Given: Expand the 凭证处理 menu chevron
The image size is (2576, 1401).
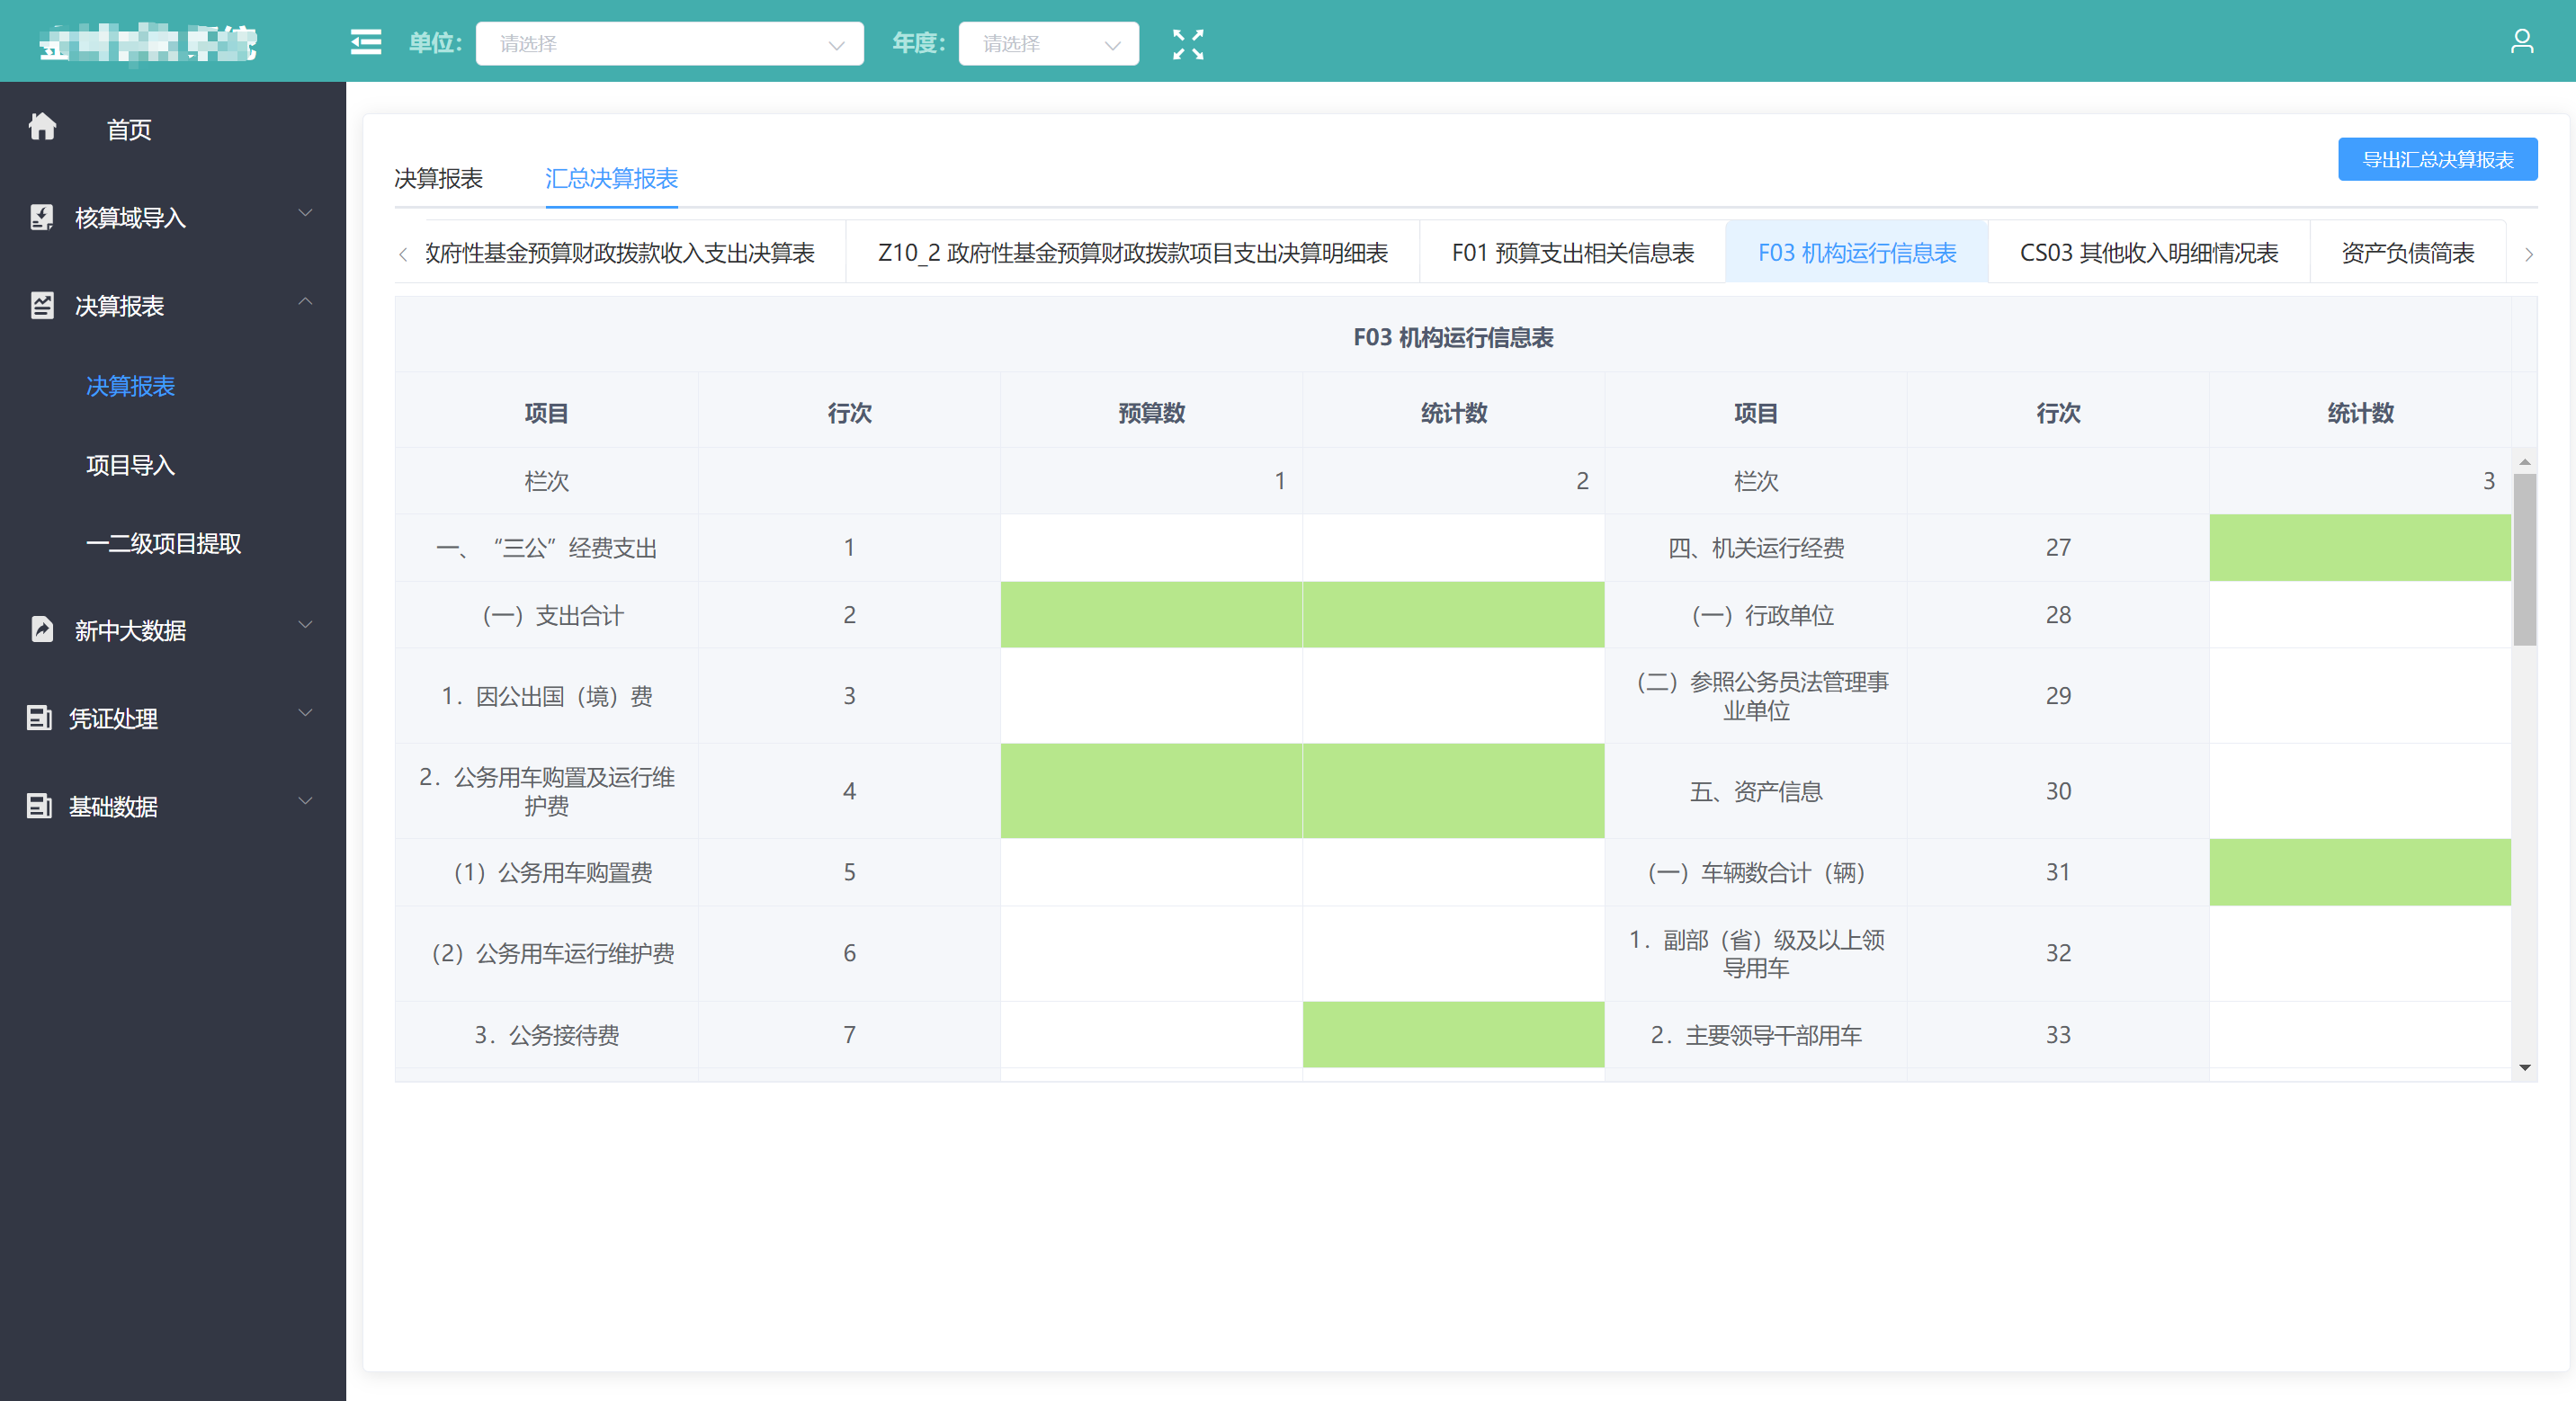Looking at the screenshot, I should 306,713.
